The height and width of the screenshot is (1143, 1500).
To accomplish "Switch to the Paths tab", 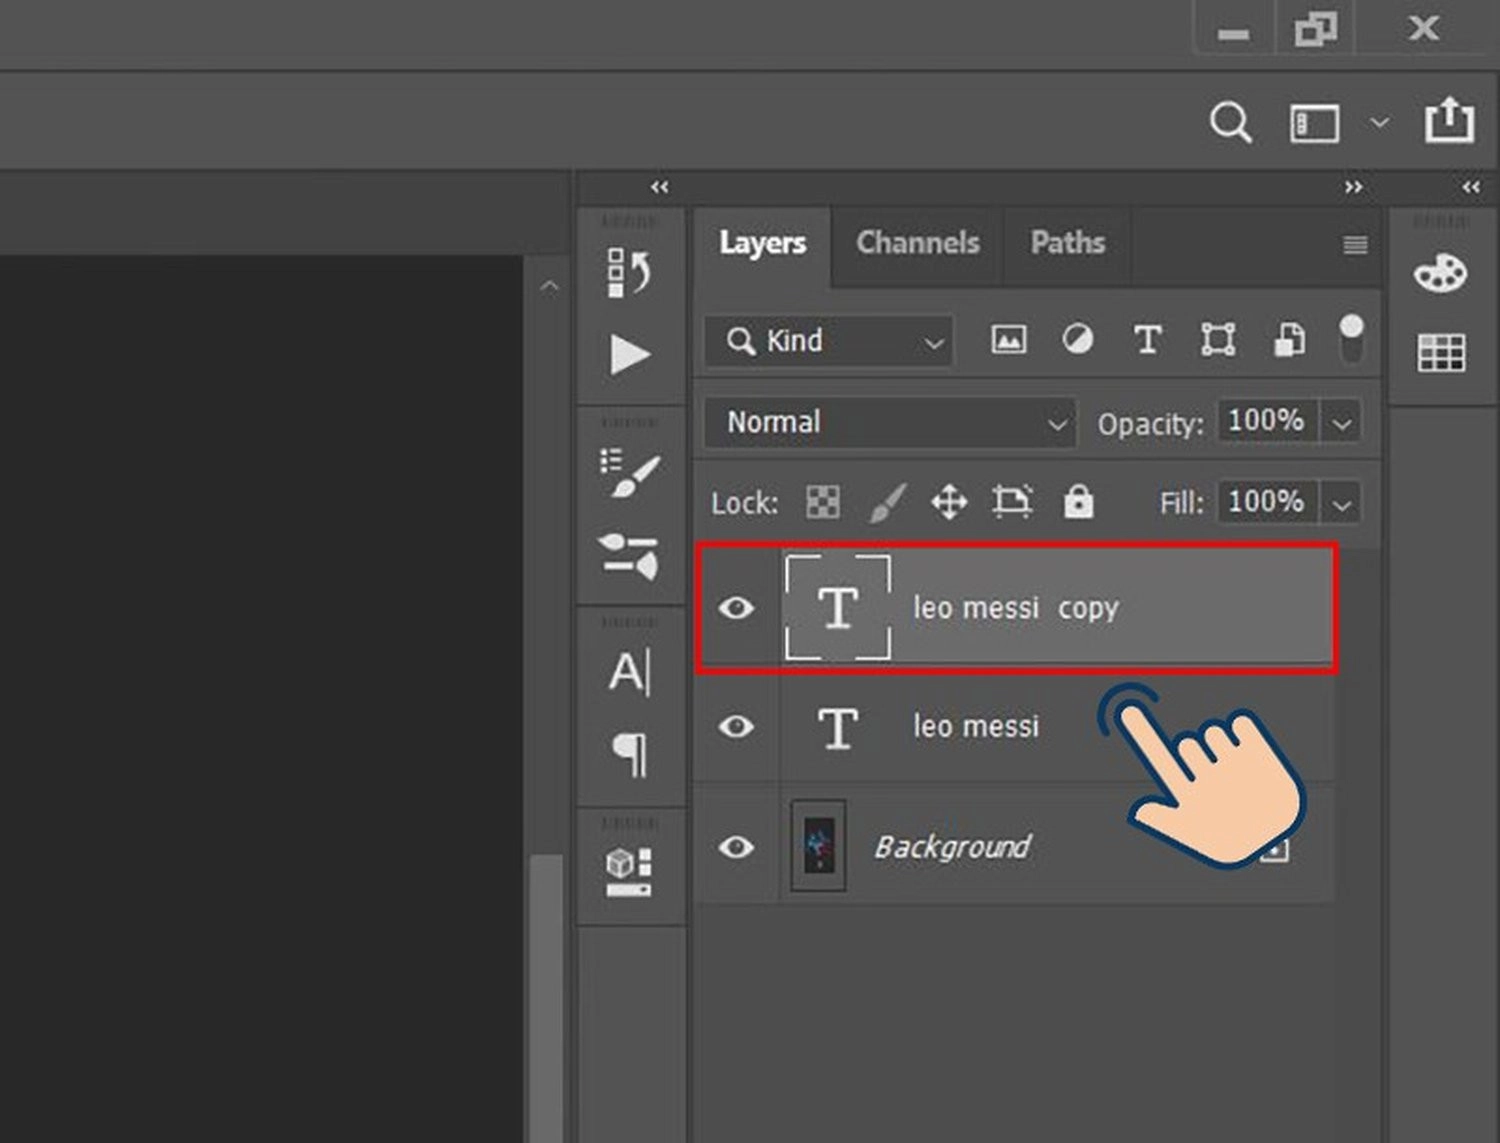I will 1067,243.
